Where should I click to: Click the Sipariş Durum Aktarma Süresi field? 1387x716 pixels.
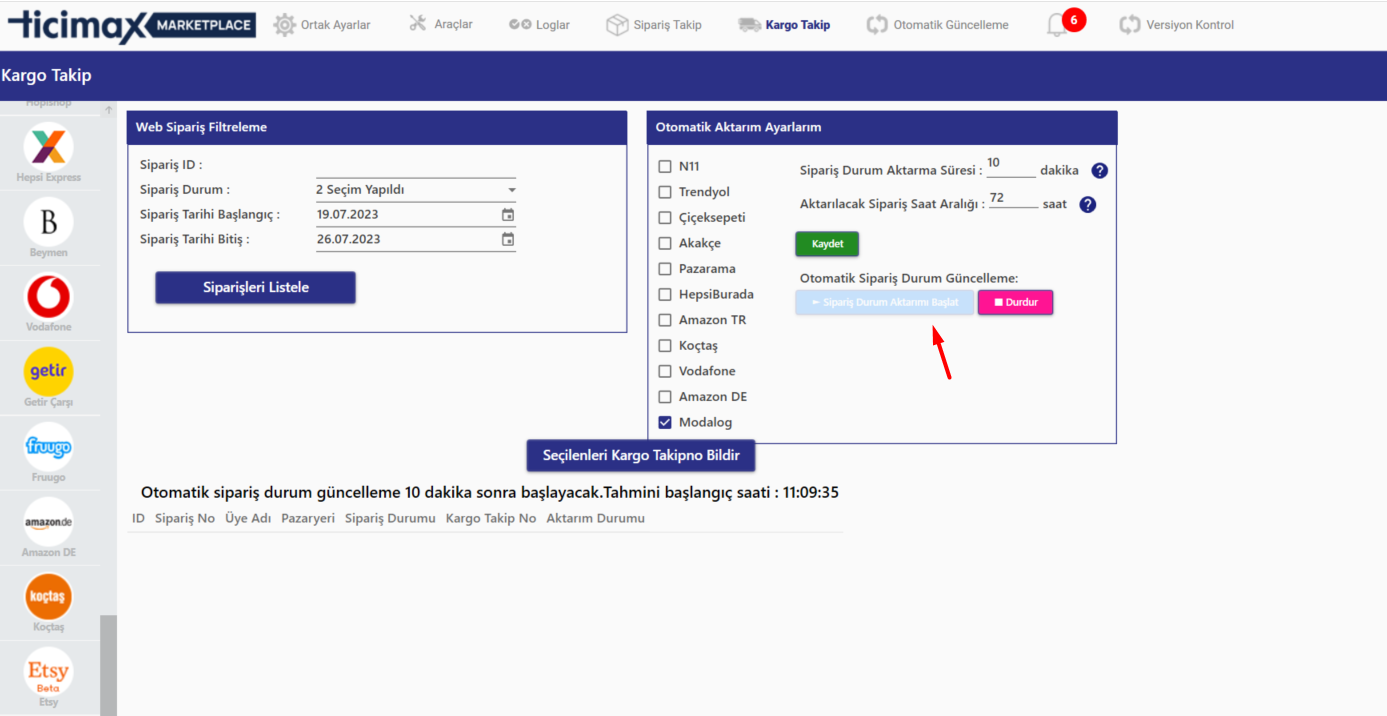coord(1011,166)
